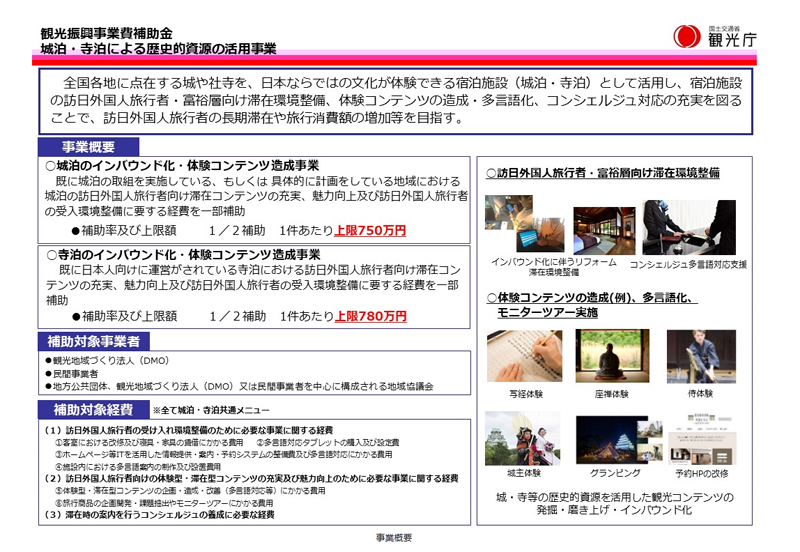This screenshot has height=552, width=800.
Task: Click underlined 訪日外国人旅行者・富裕層向け滞在環境整備 heading
Action: click(603, 173)
